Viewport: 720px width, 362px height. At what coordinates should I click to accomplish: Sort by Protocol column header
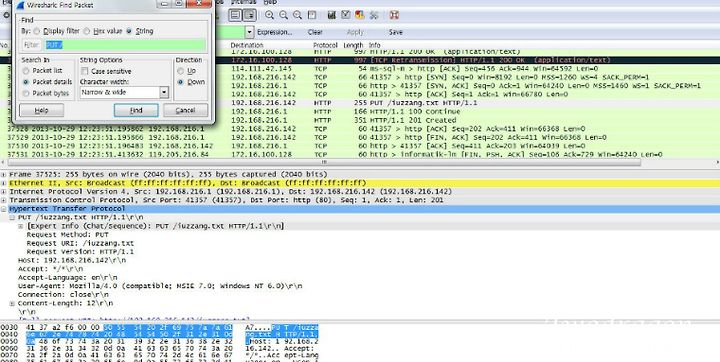(326, 45)
